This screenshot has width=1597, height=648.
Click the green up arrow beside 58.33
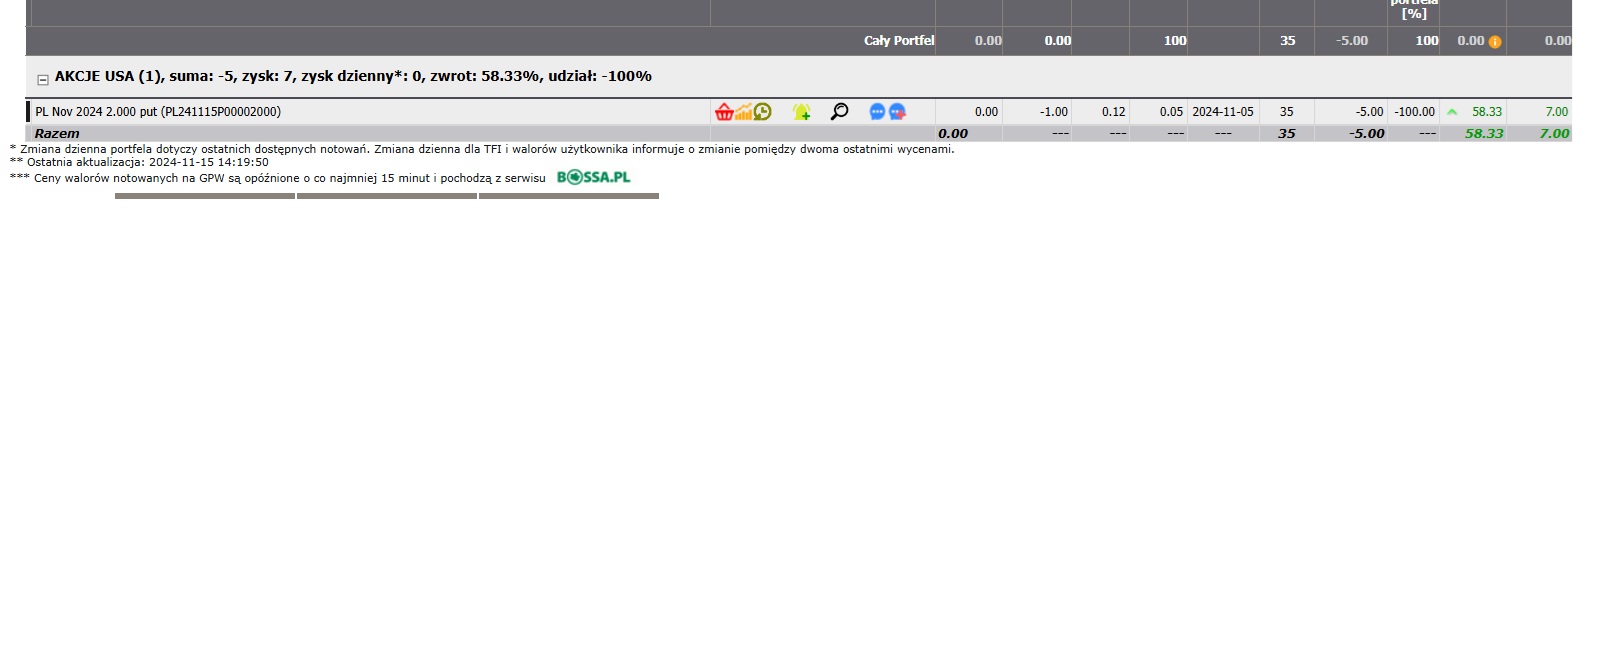1452,112
